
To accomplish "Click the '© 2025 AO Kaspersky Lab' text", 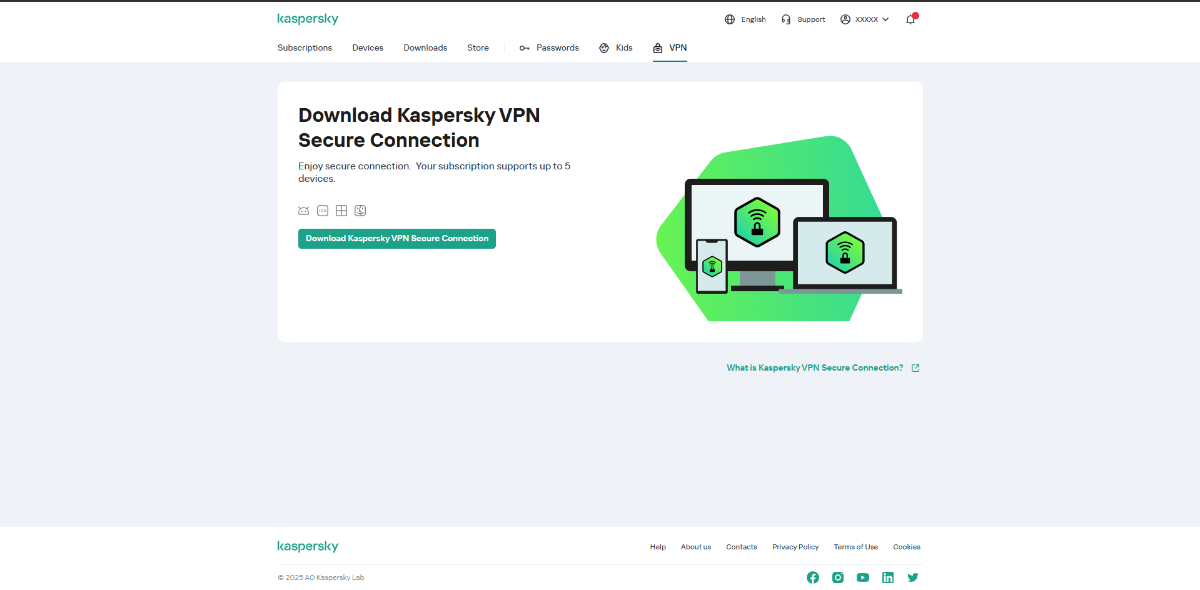I will click(x=321, y=577).
